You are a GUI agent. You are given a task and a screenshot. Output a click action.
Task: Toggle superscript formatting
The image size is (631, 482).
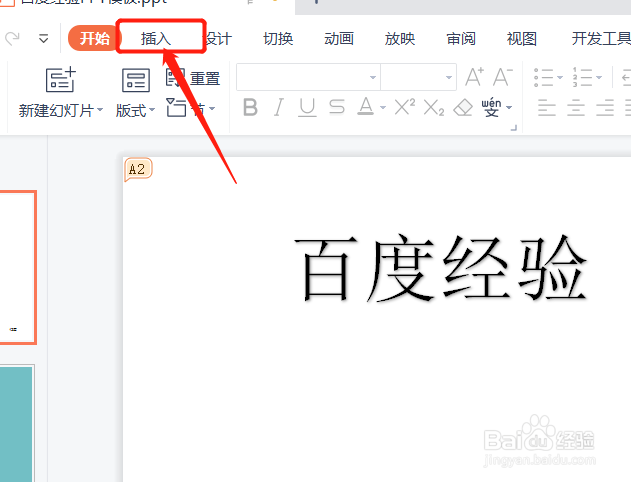click(x=404, y=107)
